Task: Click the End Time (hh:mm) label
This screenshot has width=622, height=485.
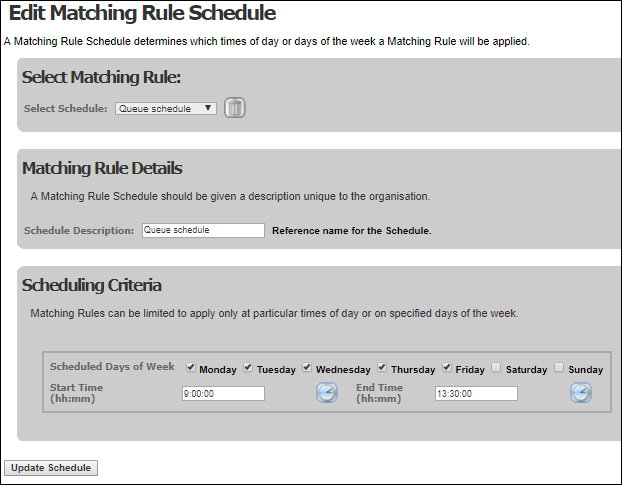Action: coord(379,393)
